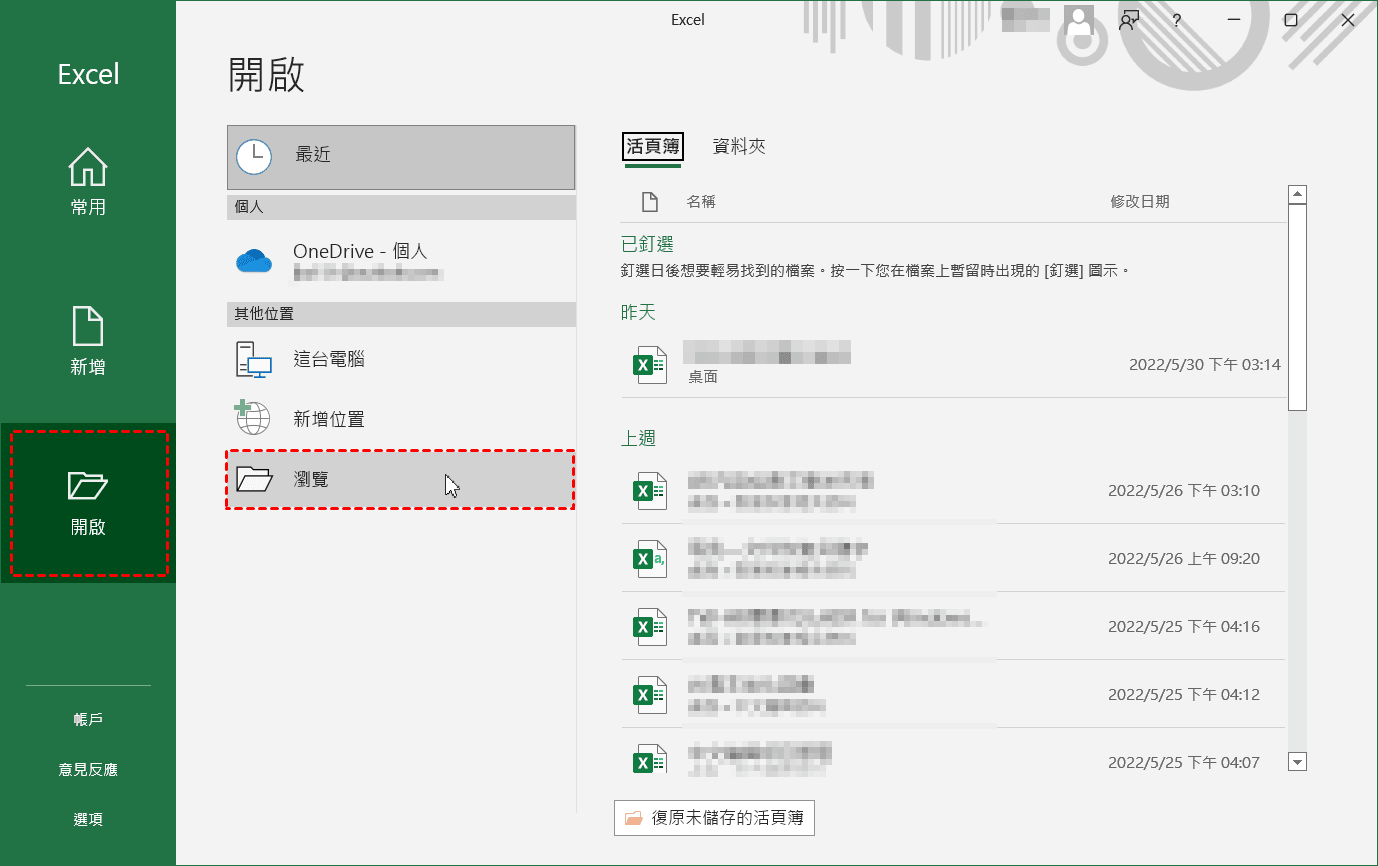Open the account avatar in the title bar
The height and width of the screenshot is (866, 1378).
[x=1079, y=20]
